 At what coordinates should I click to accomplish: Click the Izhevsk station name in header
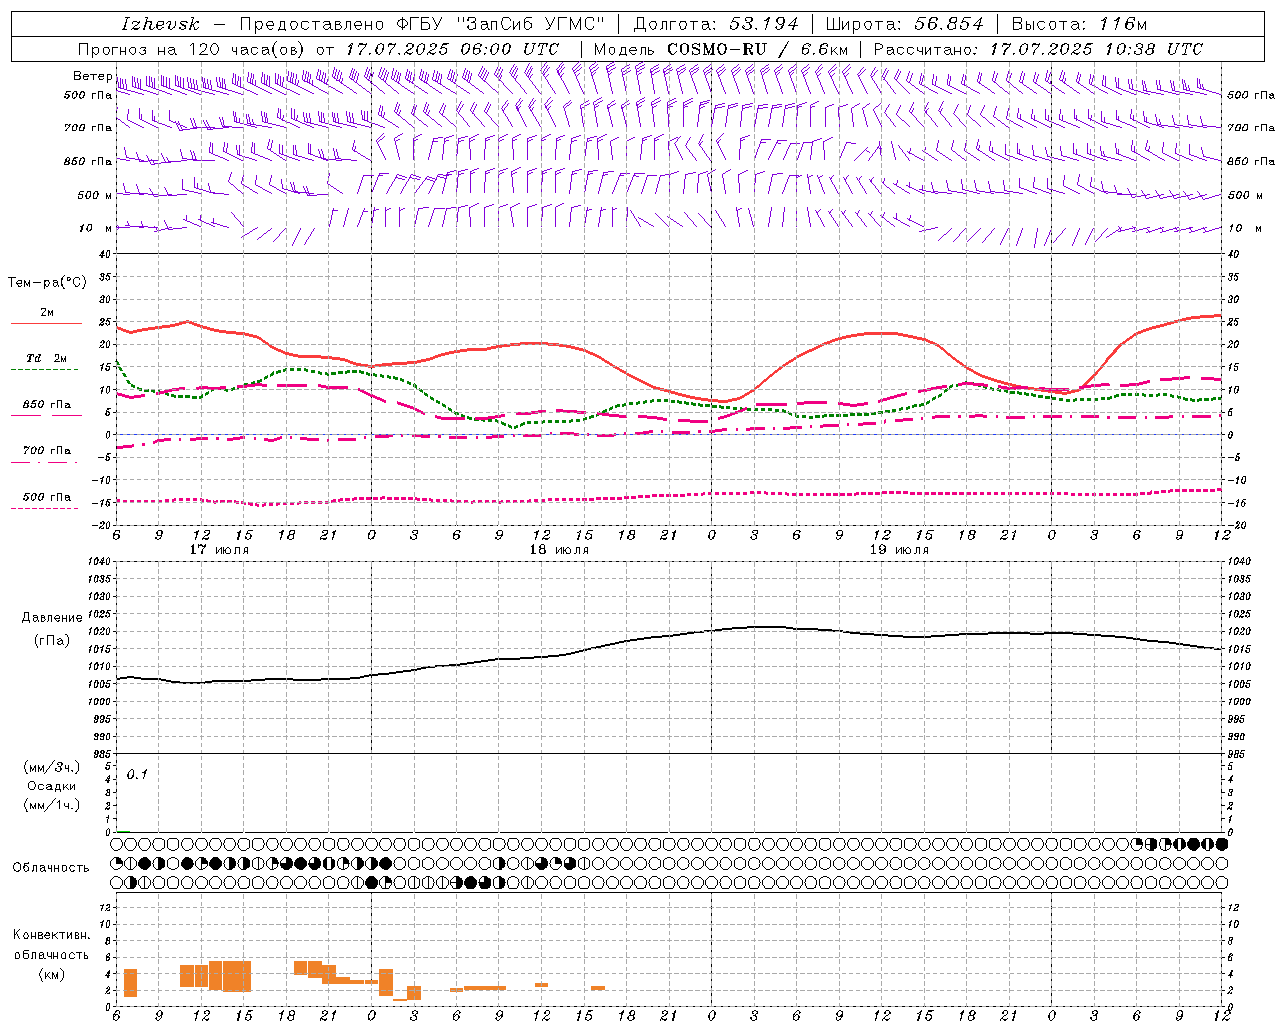click(x=160, y=24)
